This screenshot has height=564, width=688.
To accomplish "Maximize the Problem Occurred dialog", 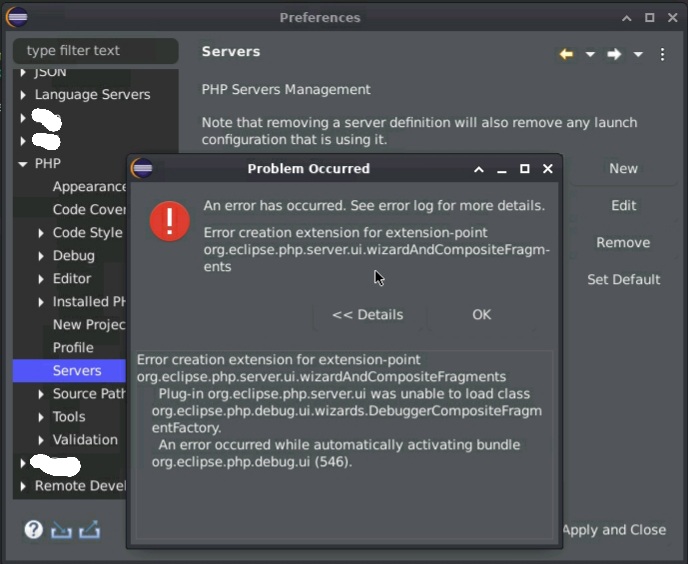I will (x=525, y=169).
